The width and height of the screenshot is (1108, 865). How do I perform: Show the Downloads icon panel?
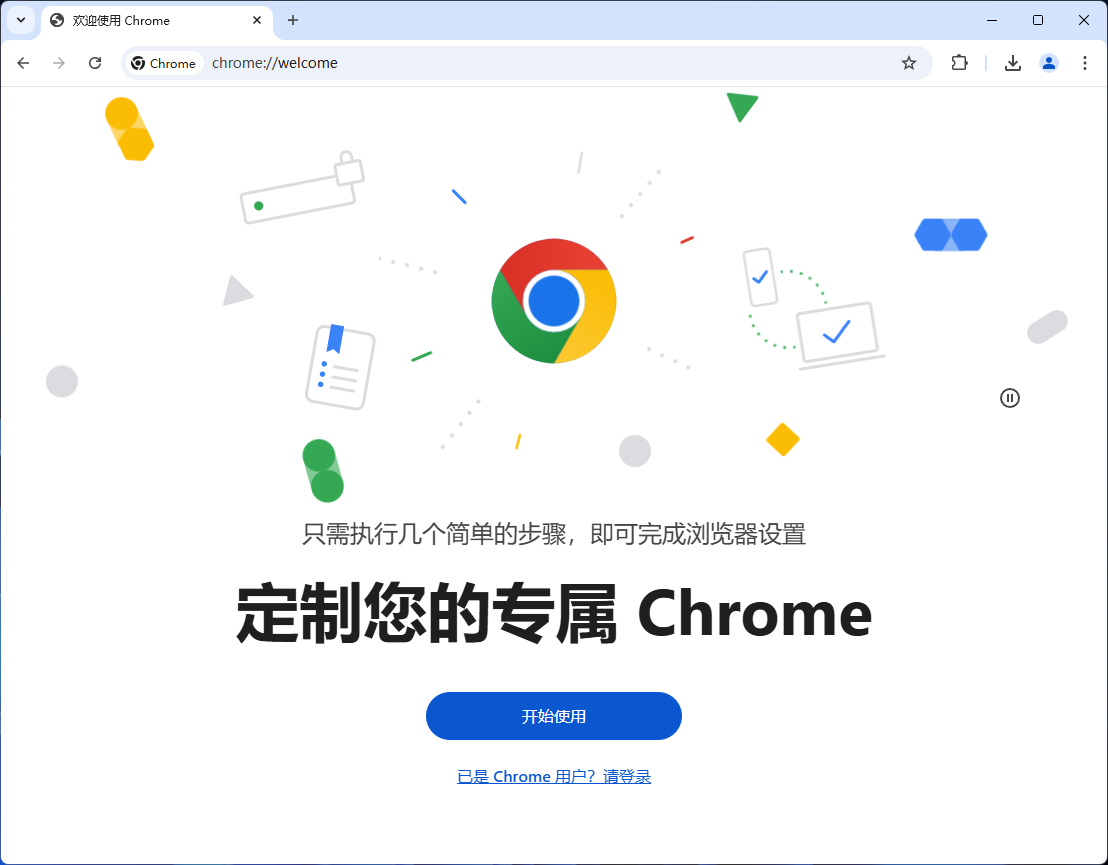(1013, 63)
